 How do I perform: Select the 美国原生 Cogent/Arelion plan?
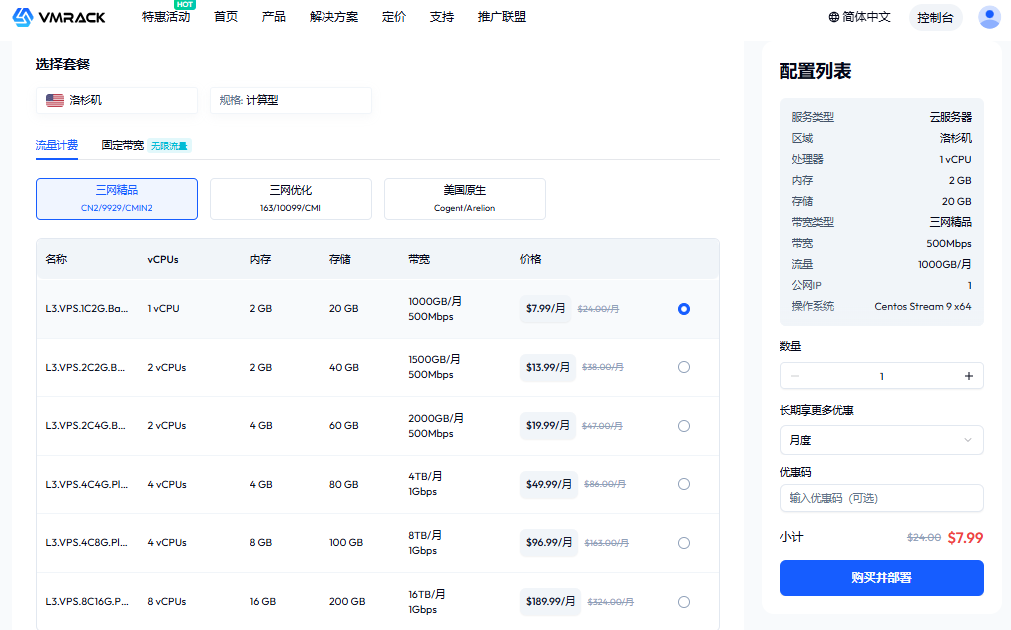point(464,198)
